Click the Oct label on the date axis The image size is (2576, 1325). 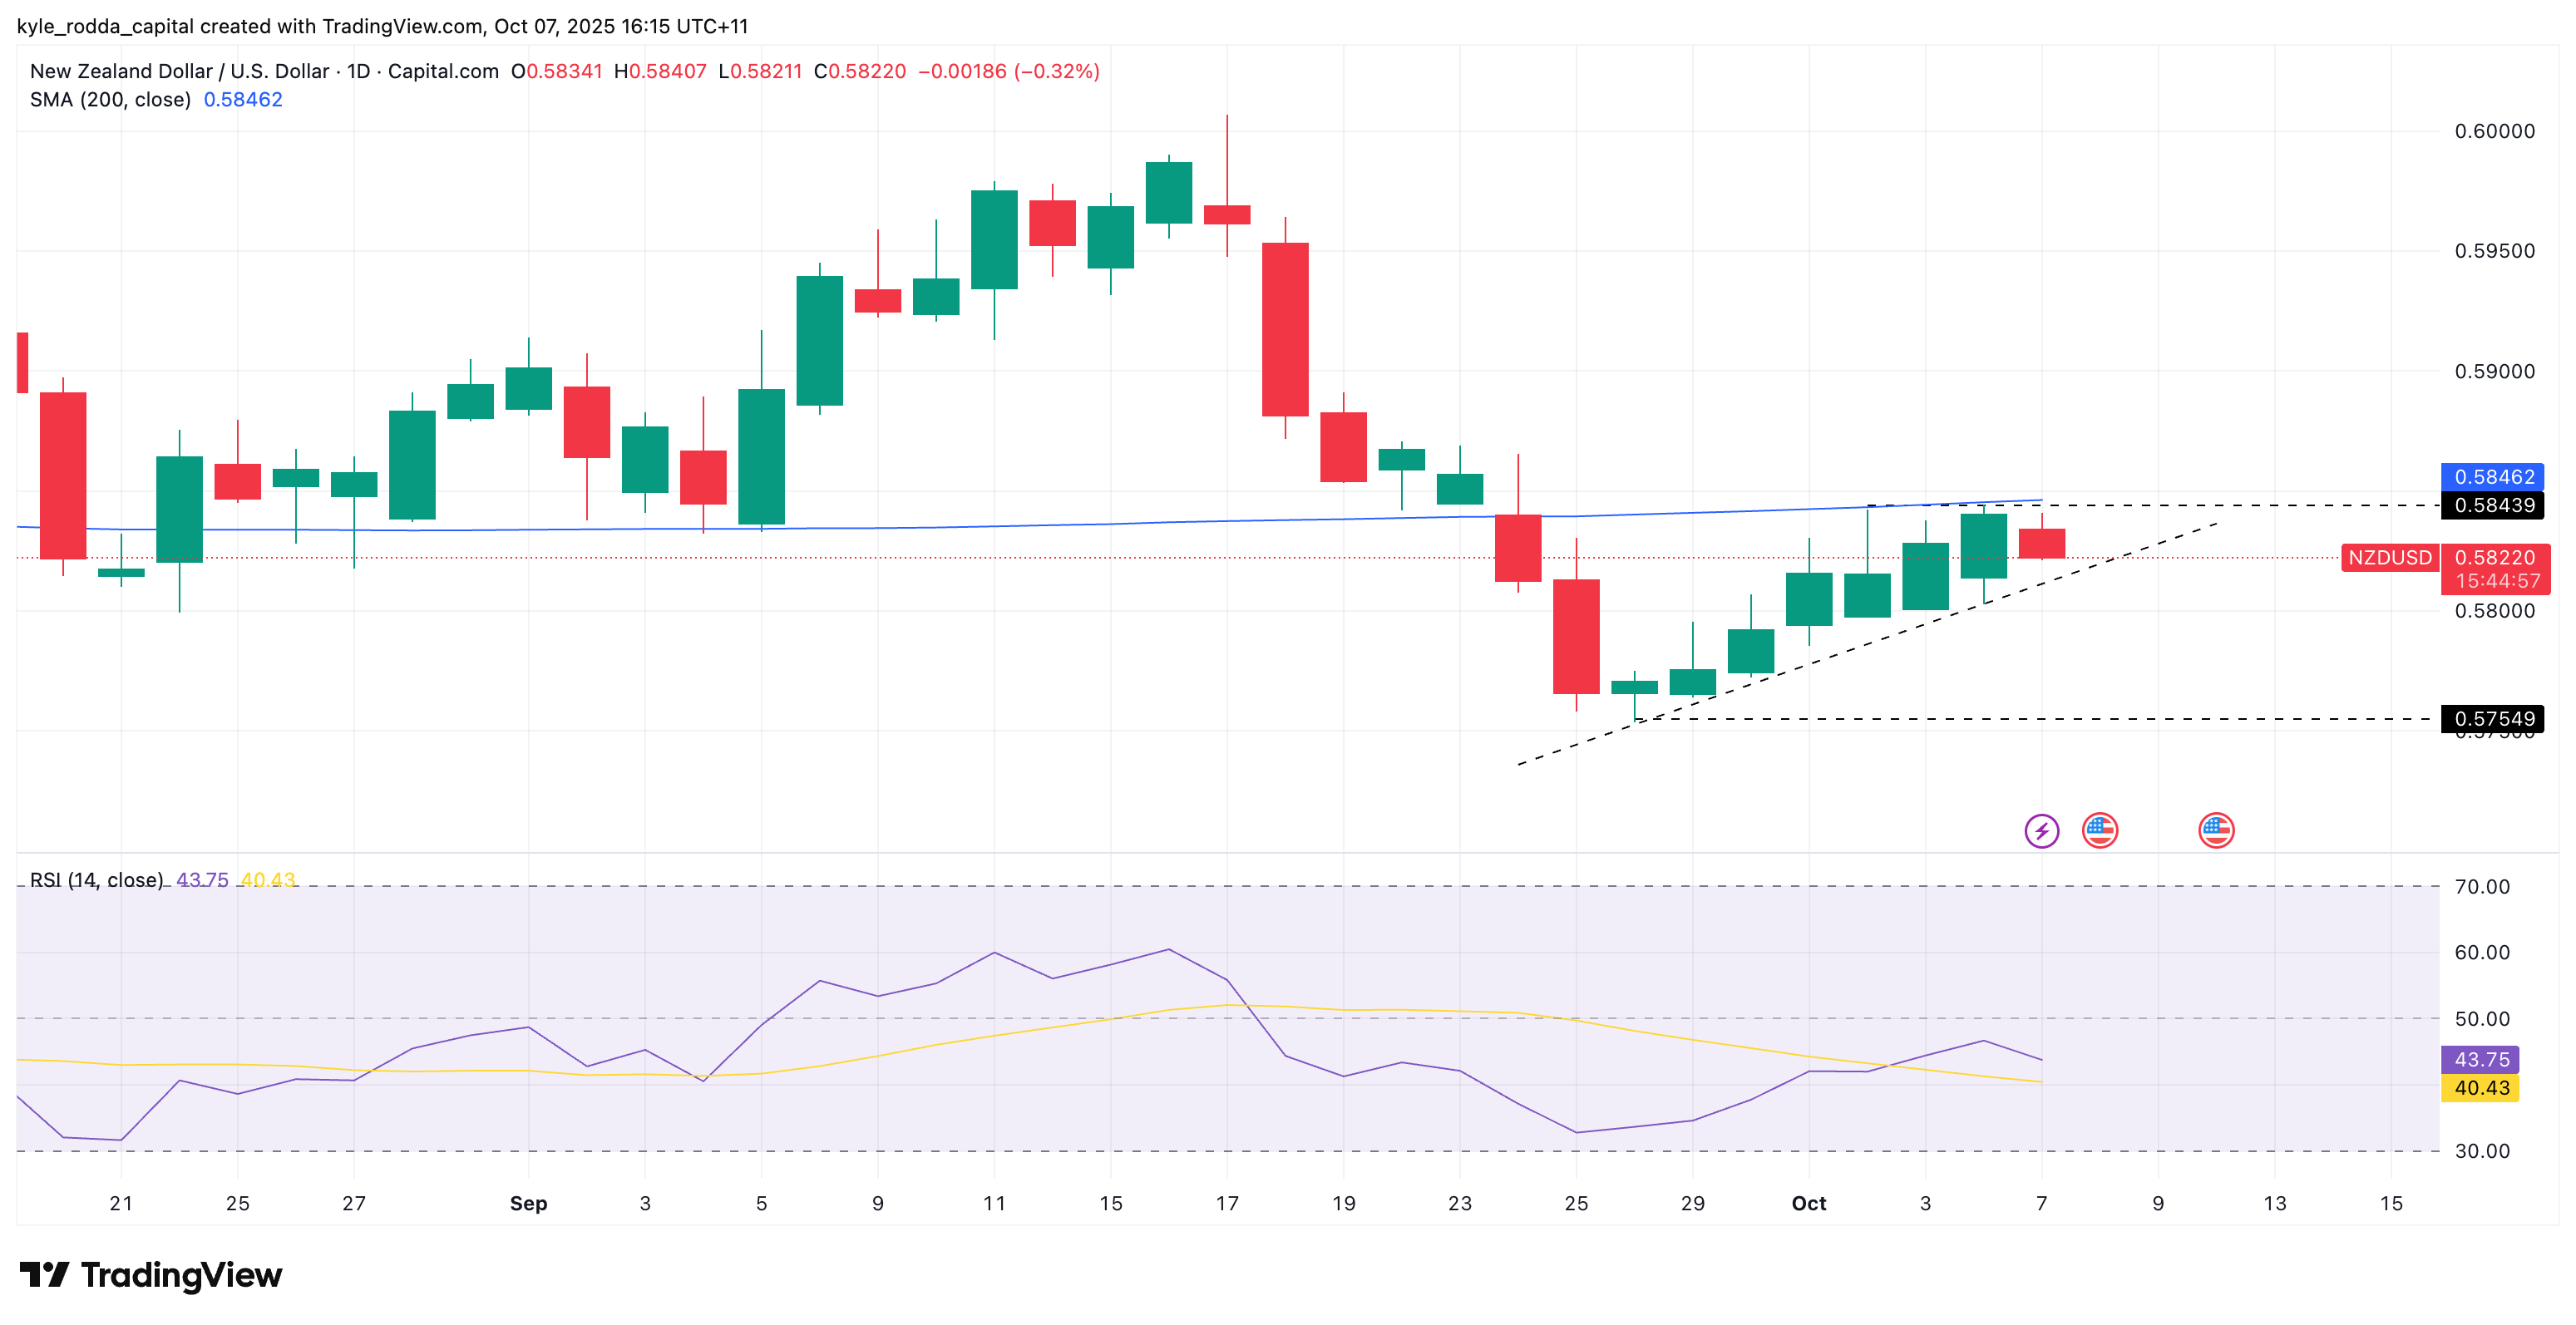[1808, 1203]
